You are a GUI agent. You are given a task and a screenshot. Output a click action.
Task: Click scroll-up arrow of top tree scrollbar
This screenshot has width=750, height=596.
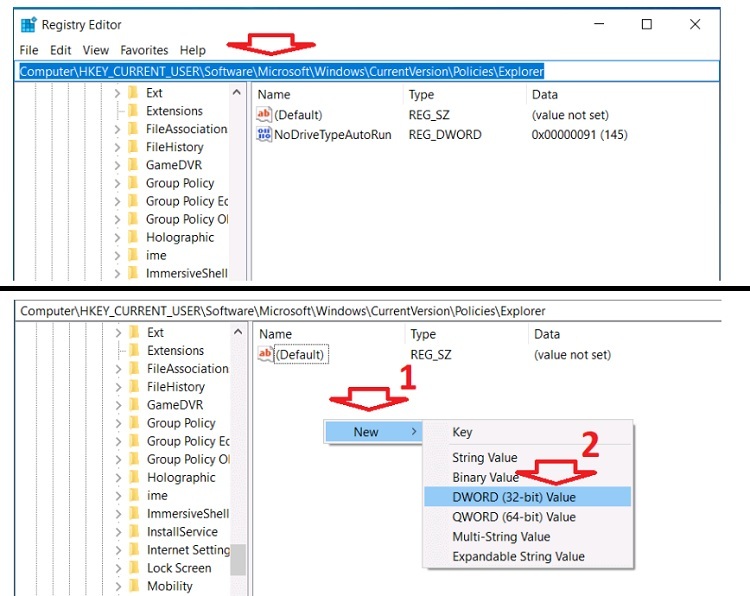tap(237, 92)
